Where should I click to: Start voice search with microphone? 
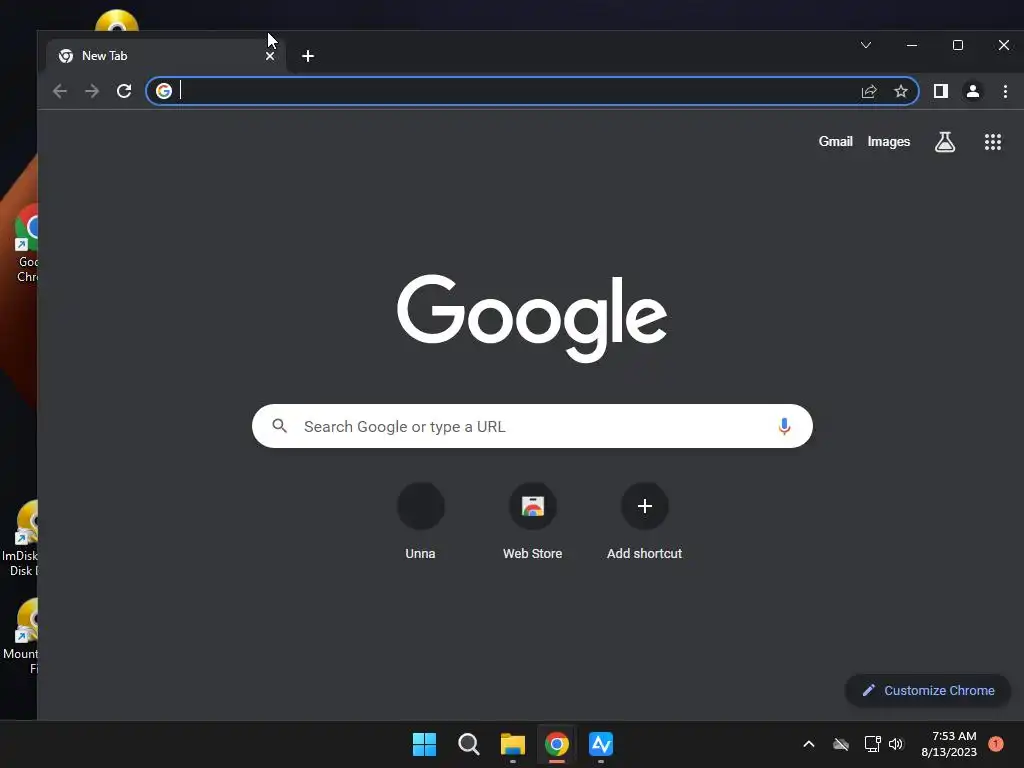tap(784, 426)
